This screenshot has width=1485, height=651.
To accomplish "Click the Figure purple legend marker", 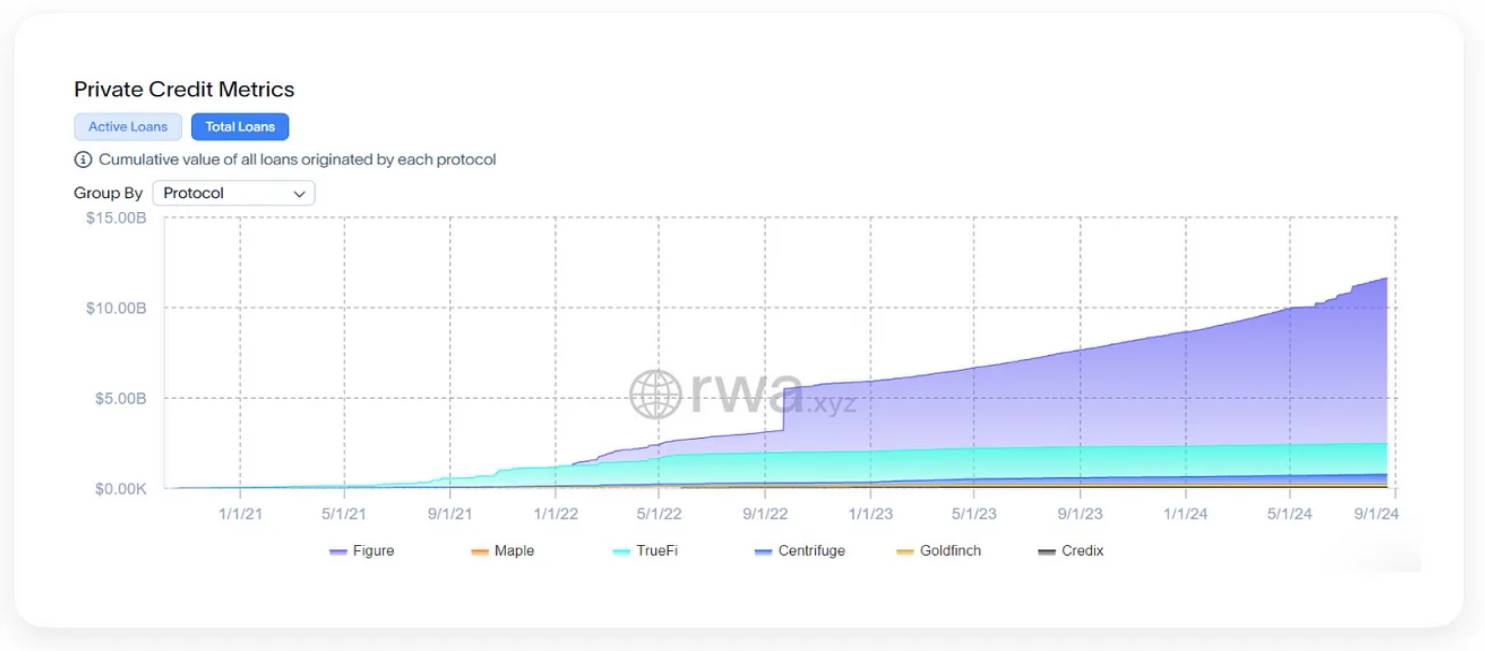I will (x=338, y=552).
